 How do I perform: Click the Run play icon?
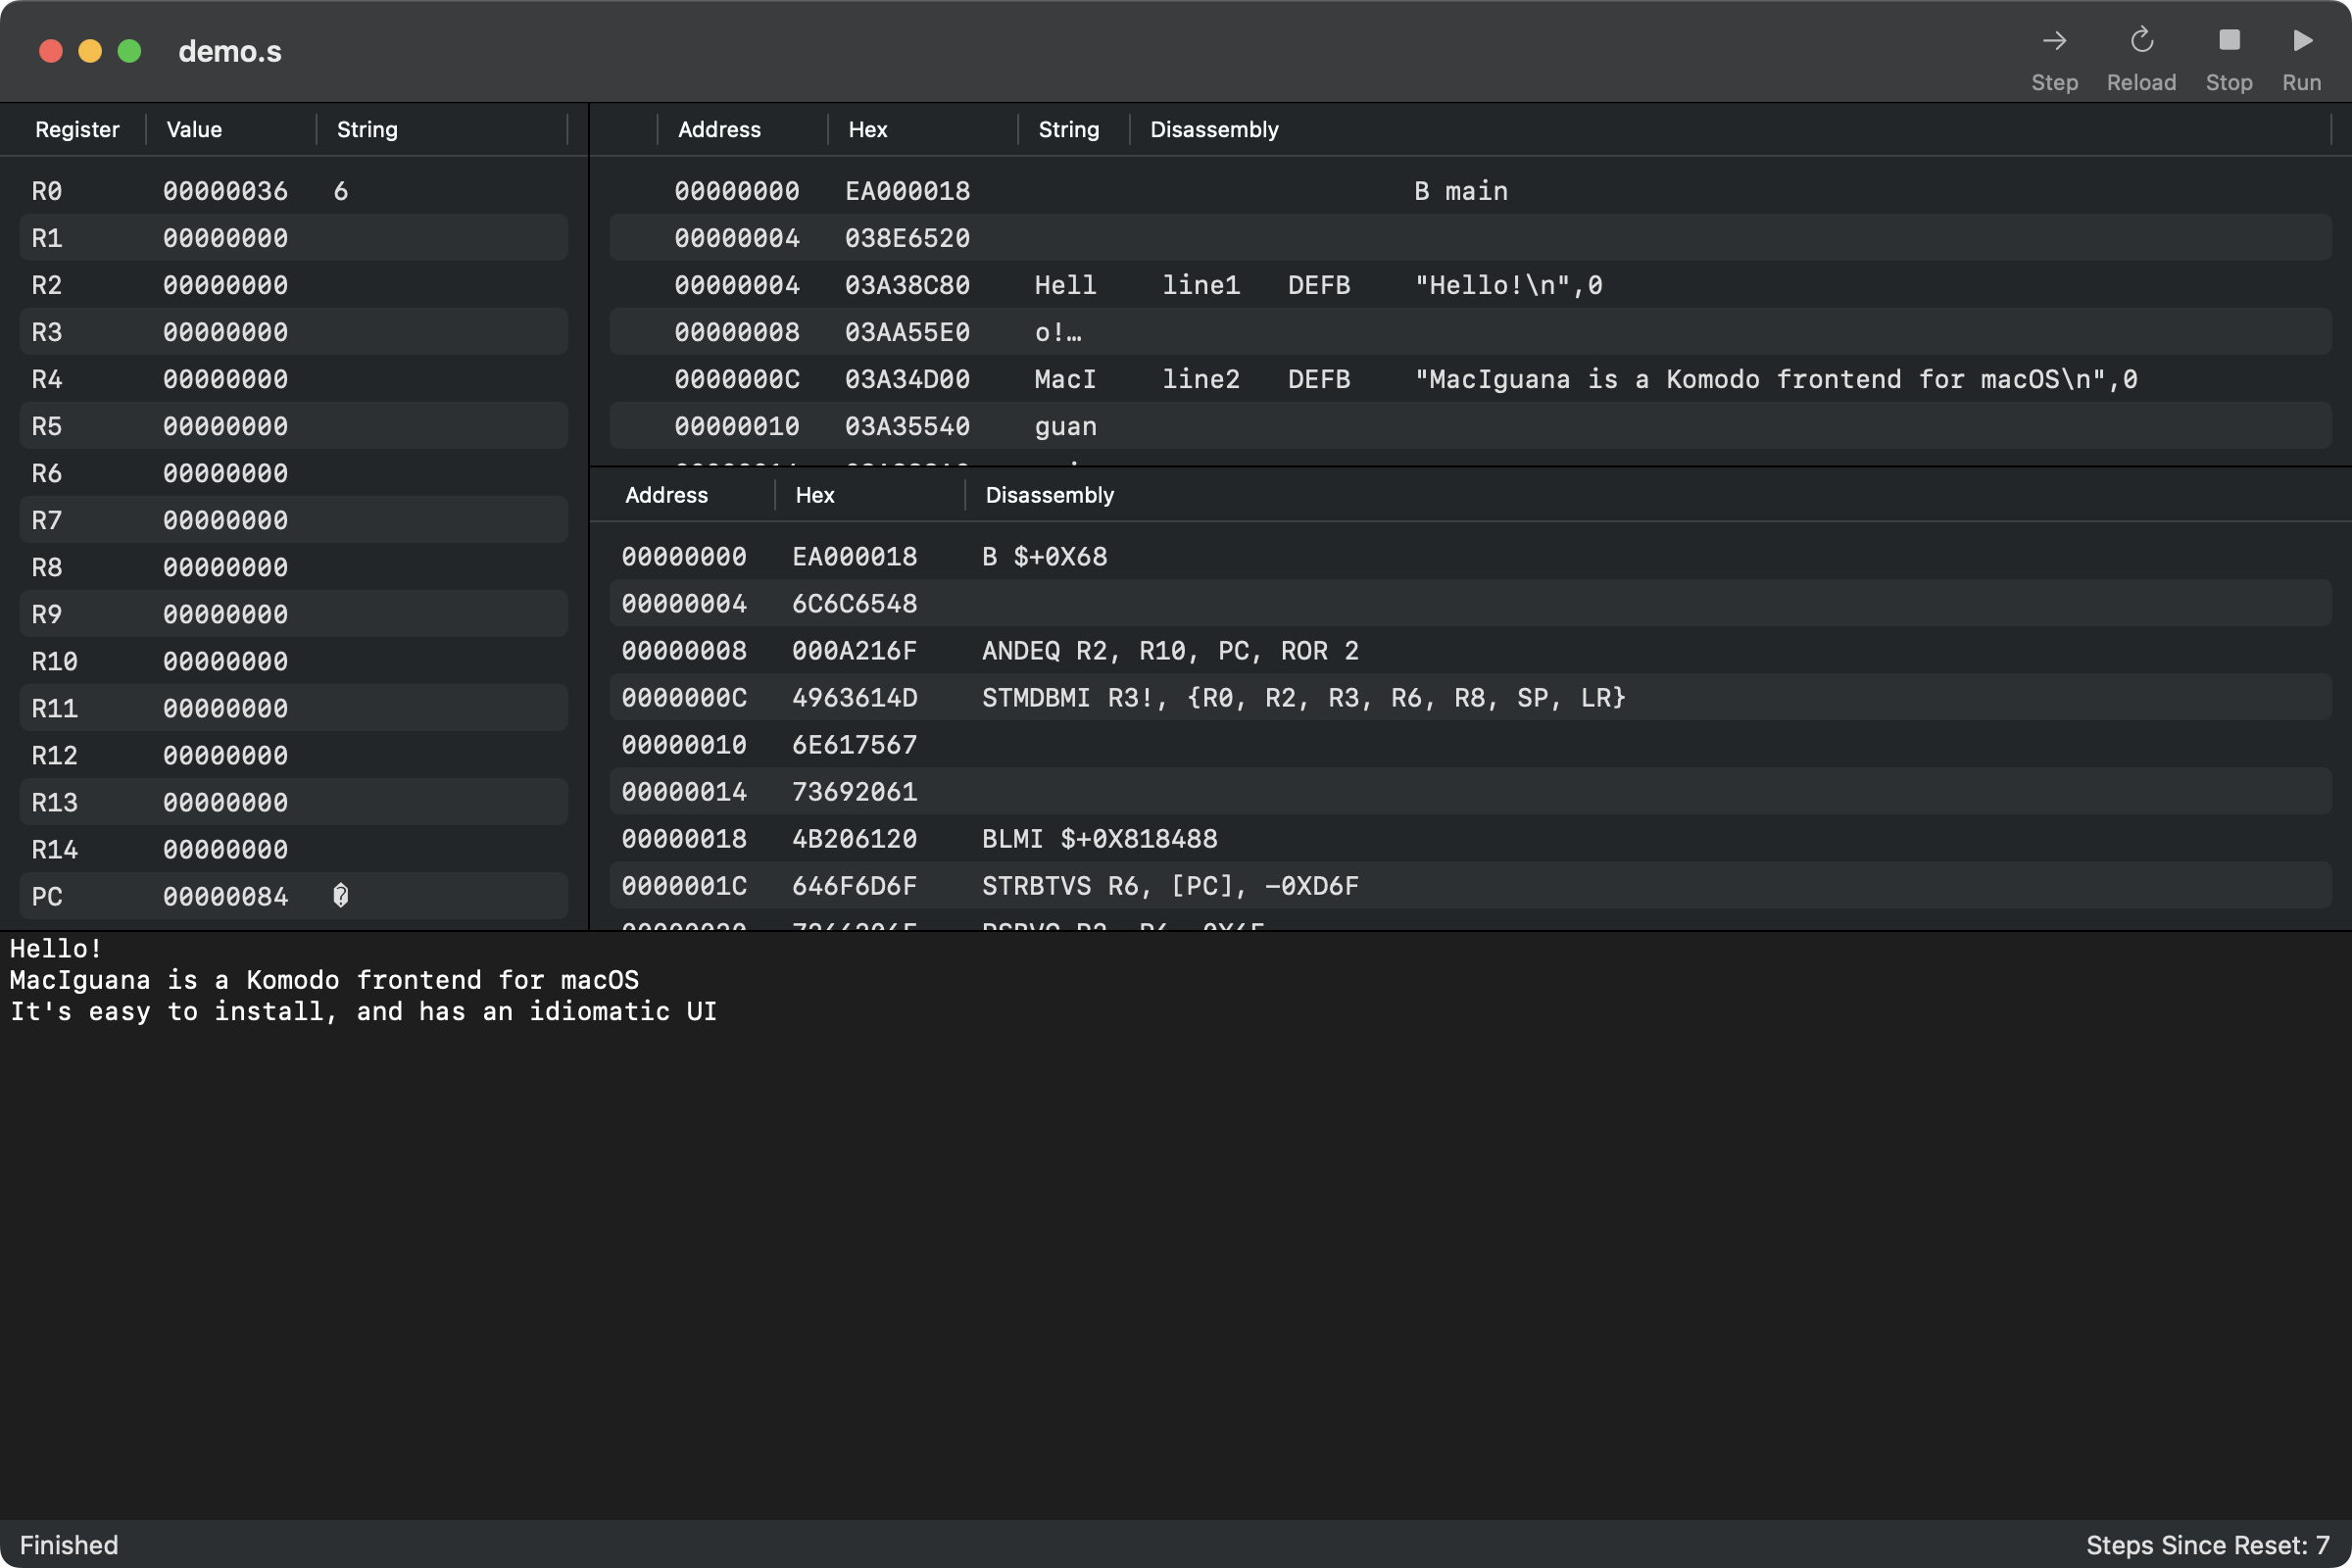click(x=2302, y=41)
